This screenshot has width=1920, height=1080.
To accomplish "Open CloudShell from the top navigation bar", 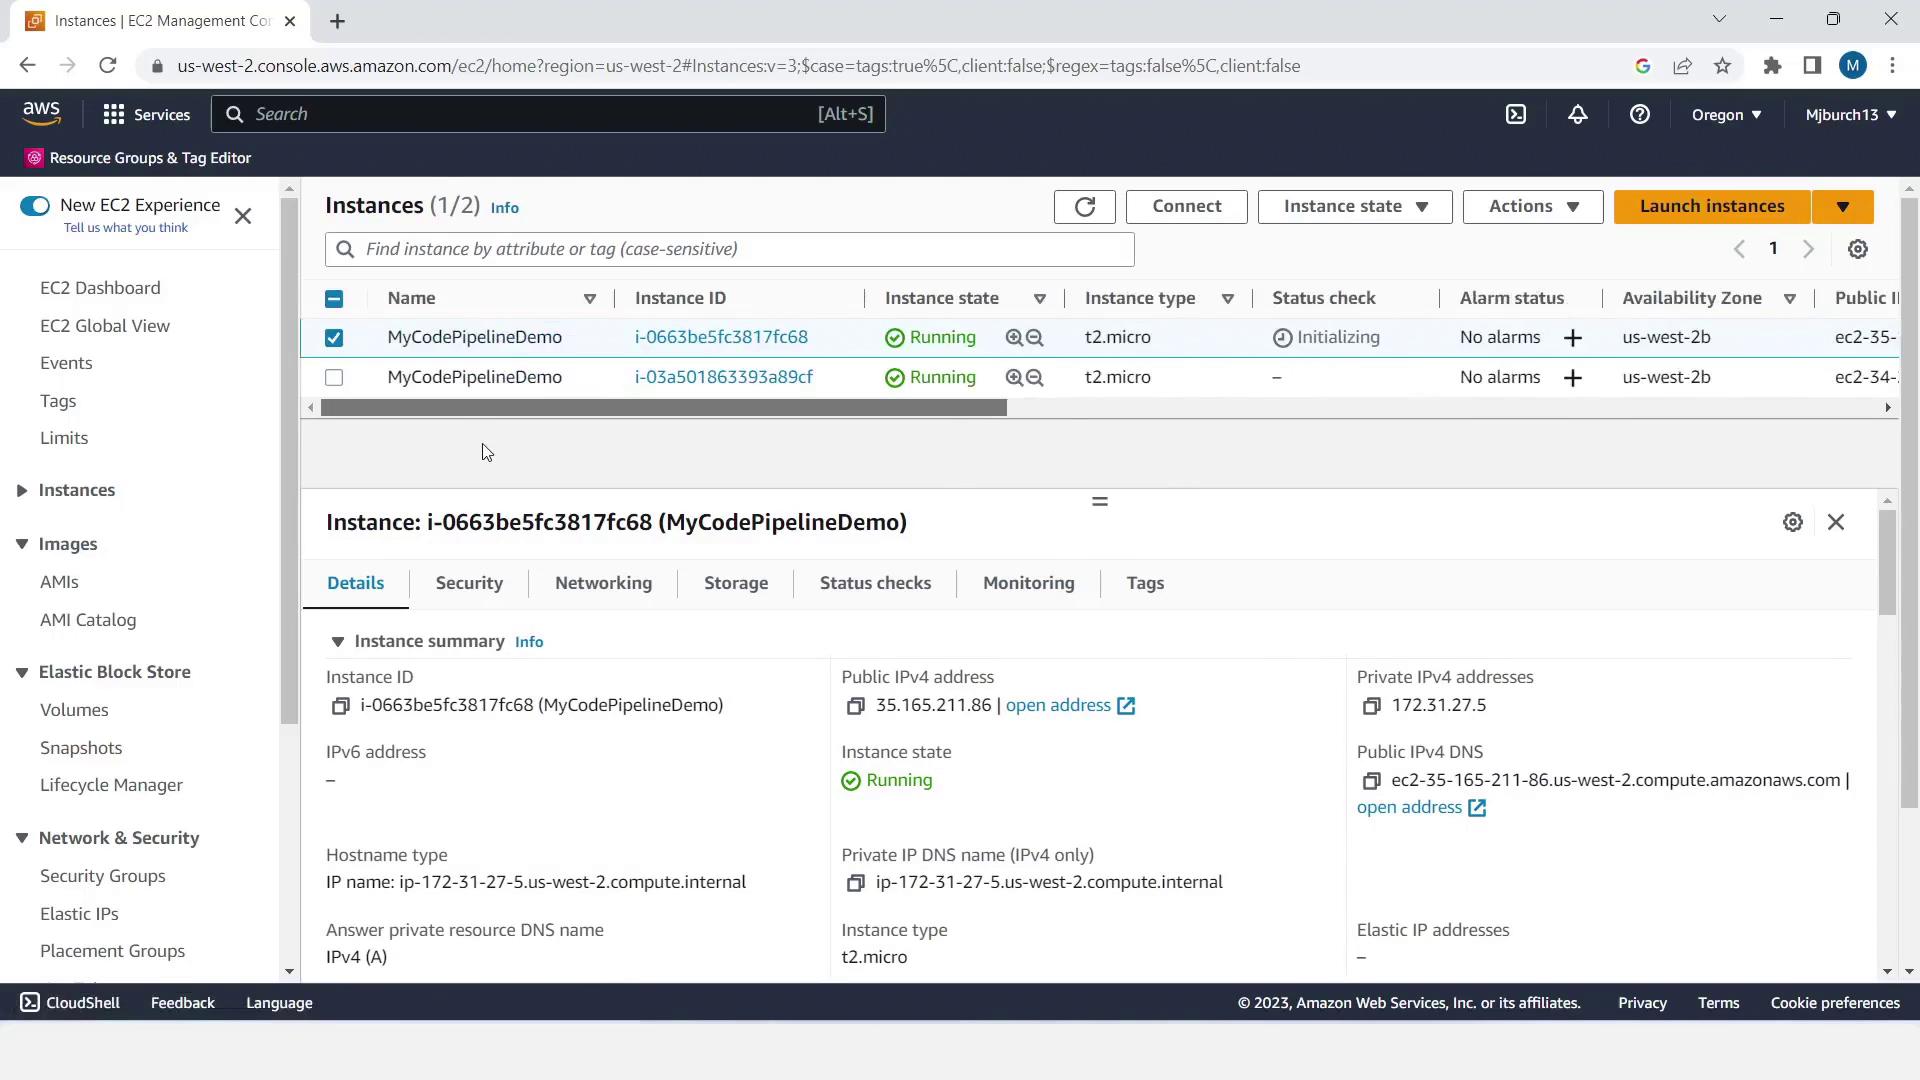I will pyautogui.click(x=1516, y=115).
